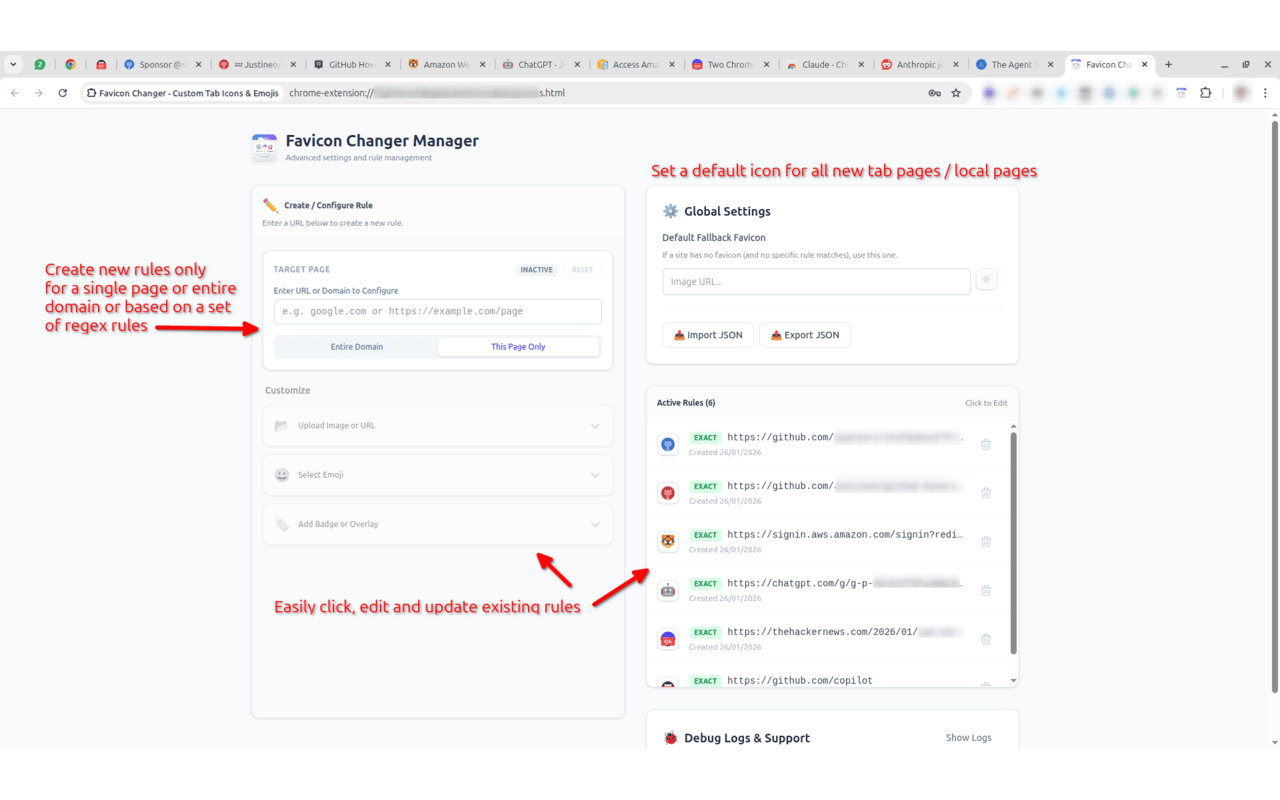Click the down arrow of the rules scrollbar

(x=1013, y=681)
